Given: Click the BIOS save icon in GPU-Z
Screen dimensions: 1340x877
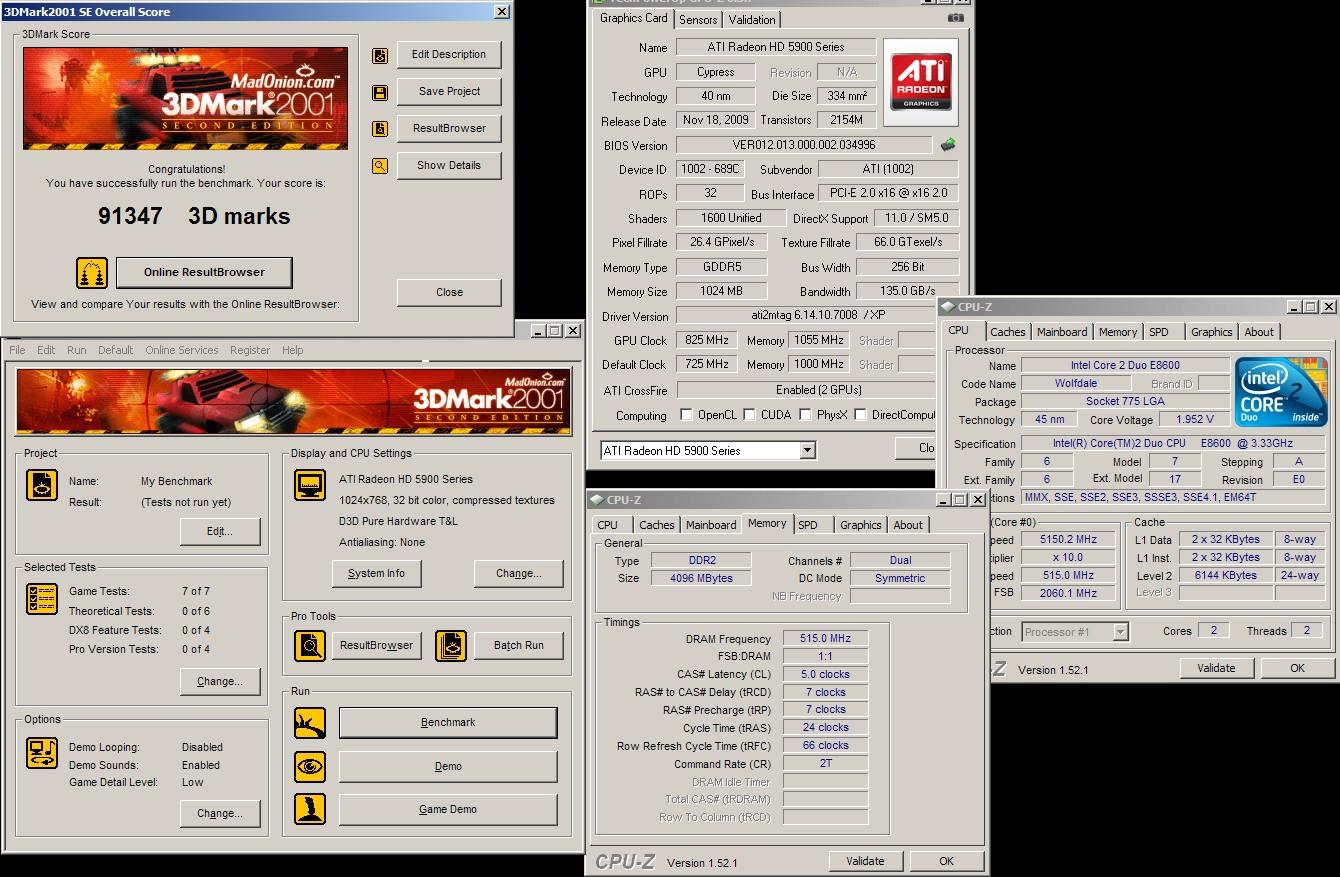Looking at the screenshot, I should tap(948, 145).
